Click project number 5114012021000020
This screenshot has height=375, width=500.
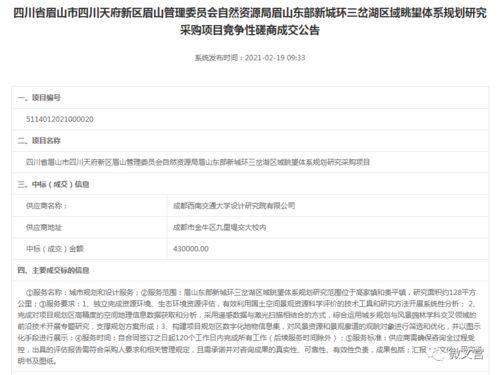(x=60, y=119)
